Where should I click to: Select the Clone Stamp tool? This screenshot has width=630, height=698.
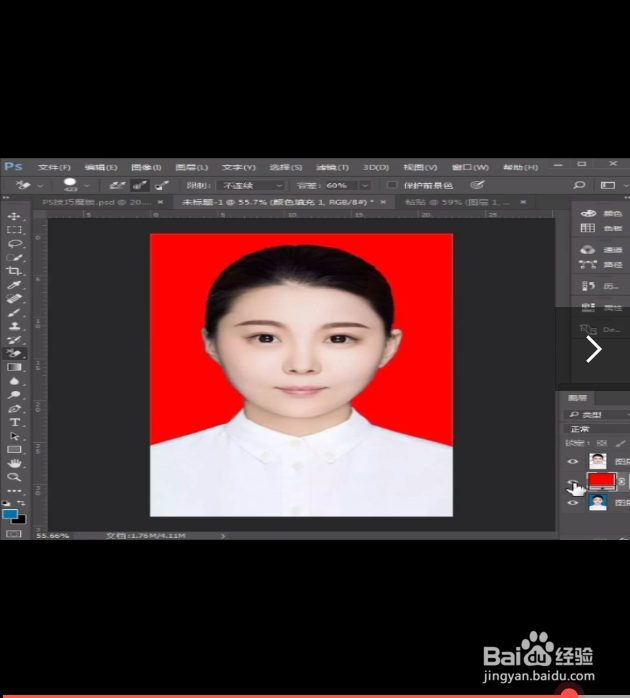14,326
